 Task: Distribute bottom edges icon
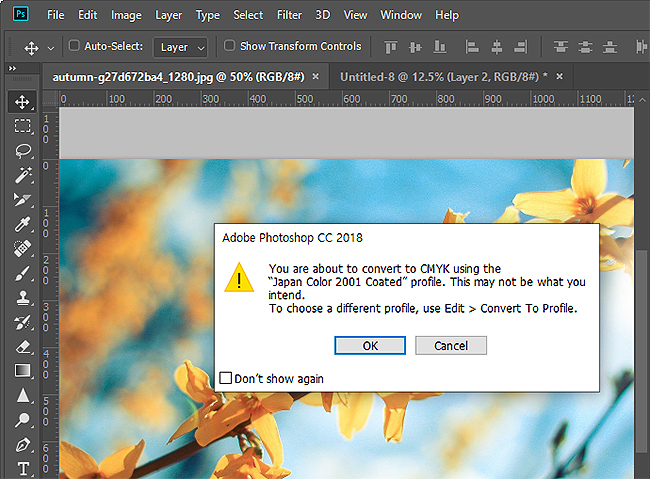coord(609,47)
